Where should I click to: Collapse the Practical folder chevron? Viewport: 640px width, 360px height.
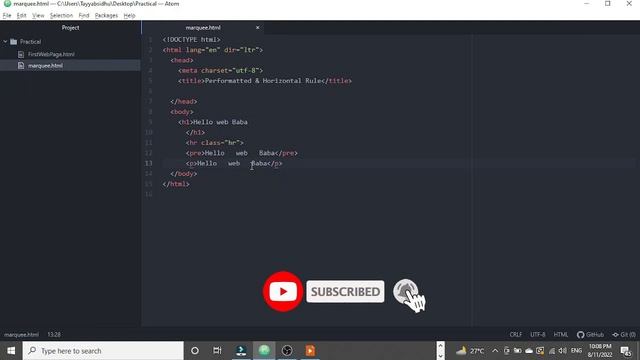click(5, 42)
